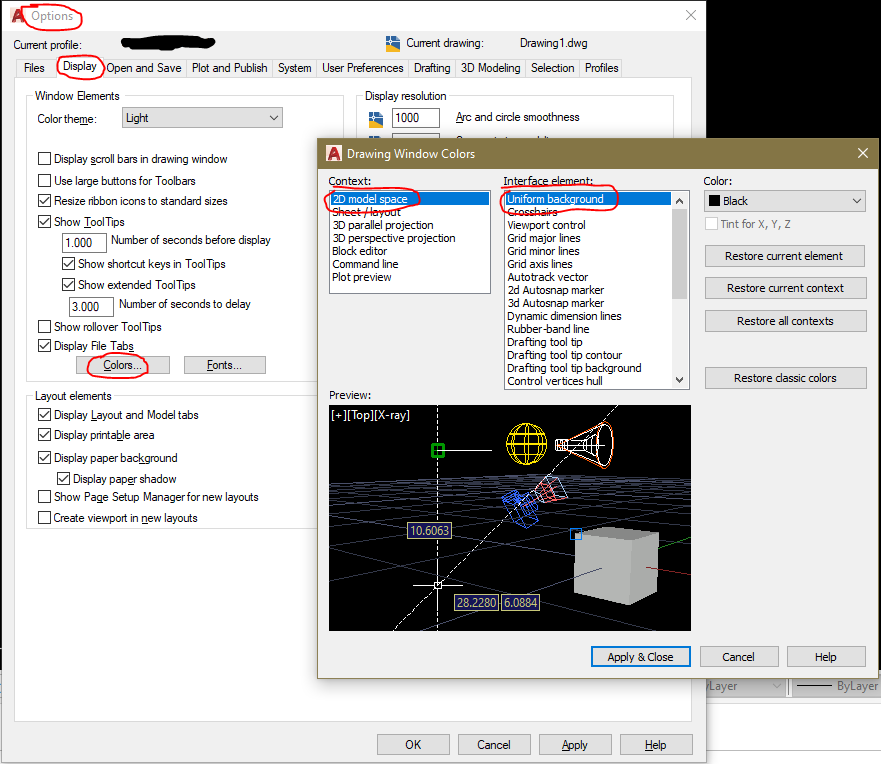Viewport: 881px width, 764px height.
Task: Enable Show Page Setup Manager for new layouts
Action: click(44, 497)
